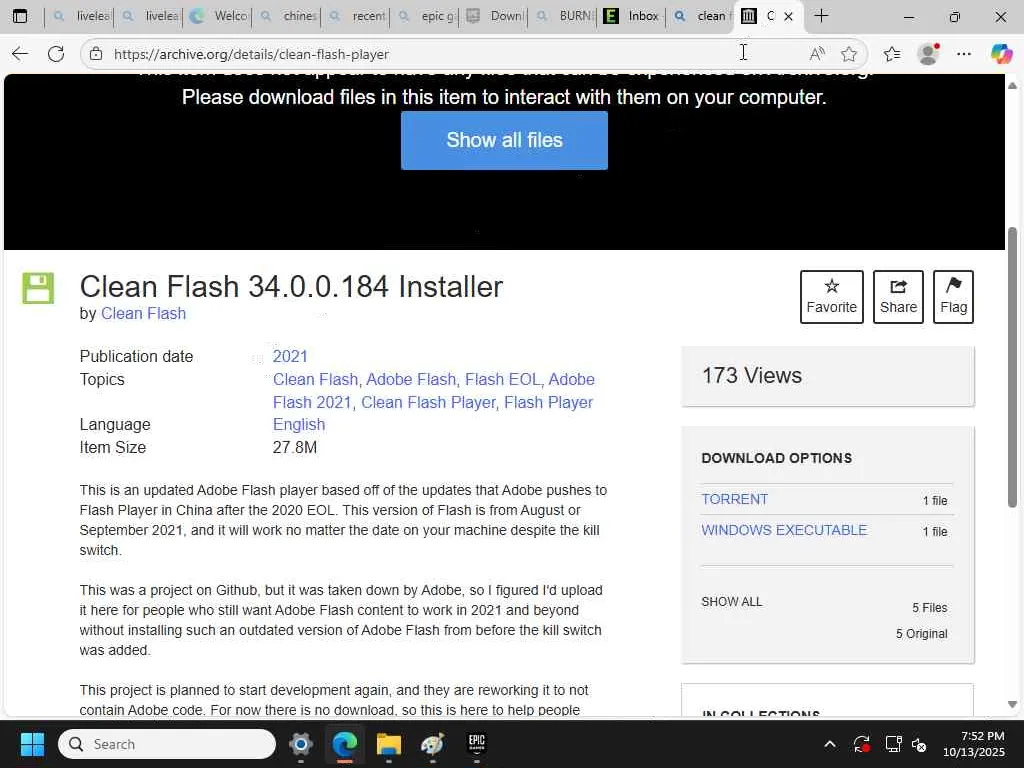
Task: Open the Clean Flash author link
Action: (x=144, y=313)
